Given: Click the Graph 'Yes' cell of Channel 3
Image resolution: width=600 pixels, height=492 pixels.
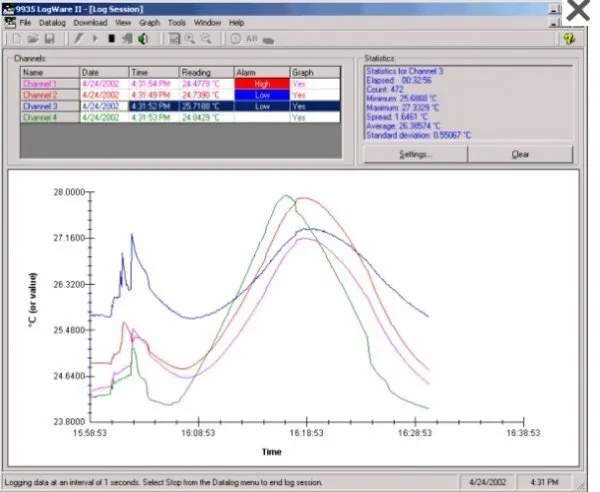Looking at the screenshot, I should [x=315, y=106].
